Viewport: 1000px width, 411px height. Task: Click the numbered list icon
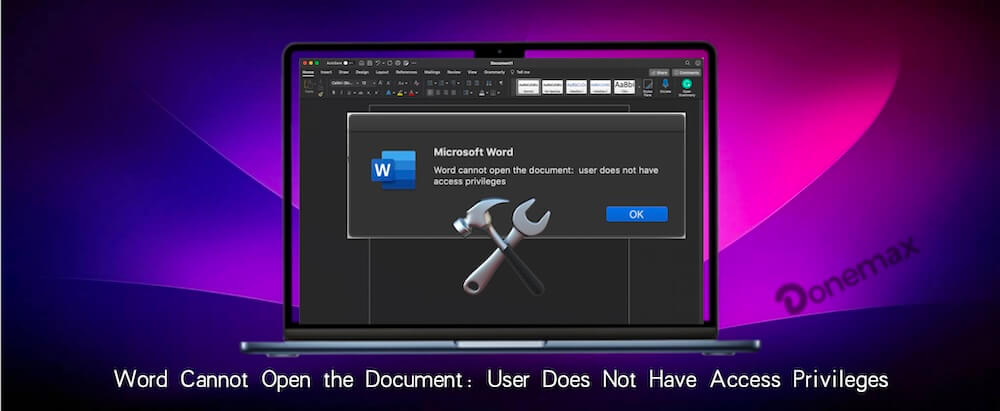pos(441,83)
